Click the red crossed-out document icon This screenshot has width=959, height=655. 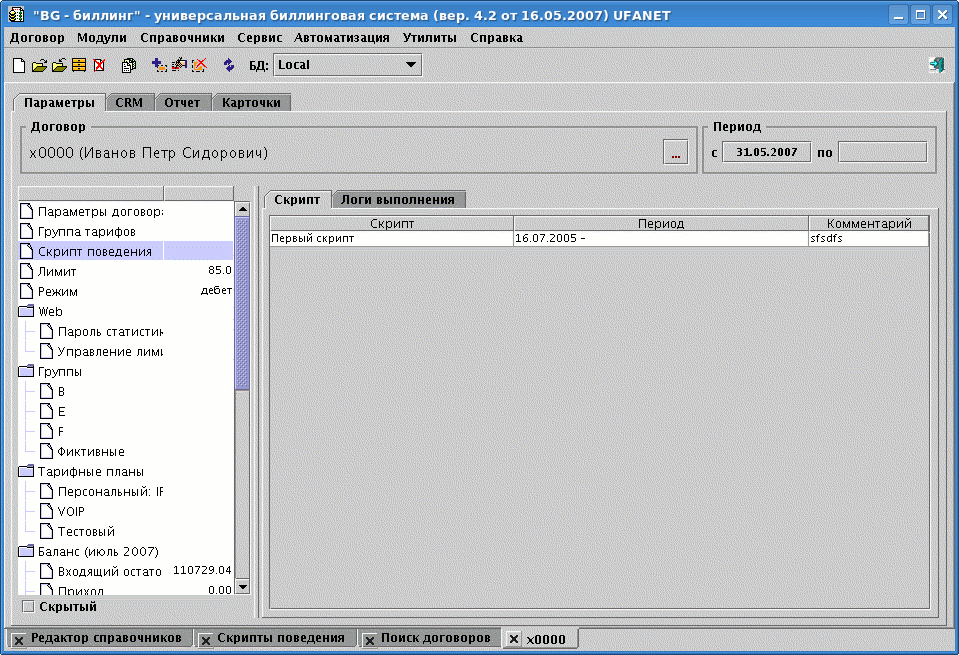point(99,65)
